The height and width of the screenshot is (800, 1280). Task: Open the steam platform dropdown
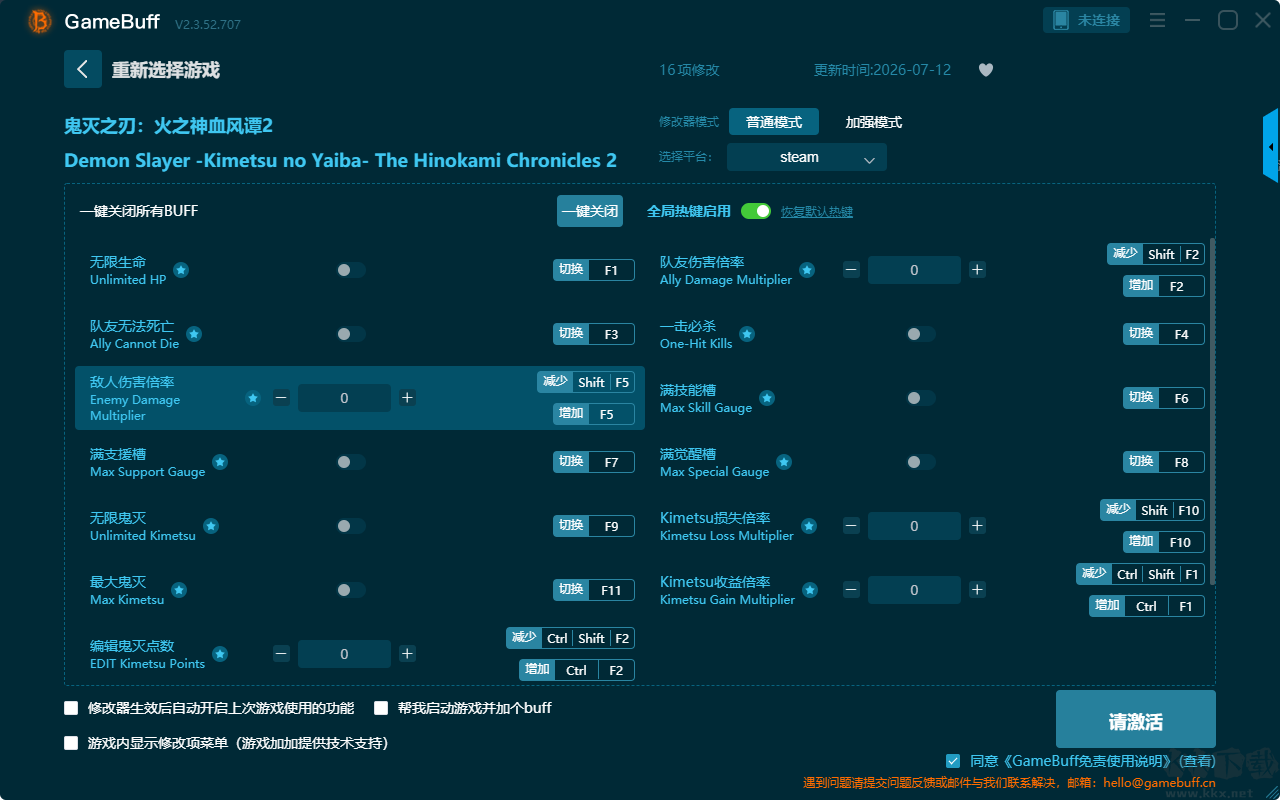click(x=807, y=157)
